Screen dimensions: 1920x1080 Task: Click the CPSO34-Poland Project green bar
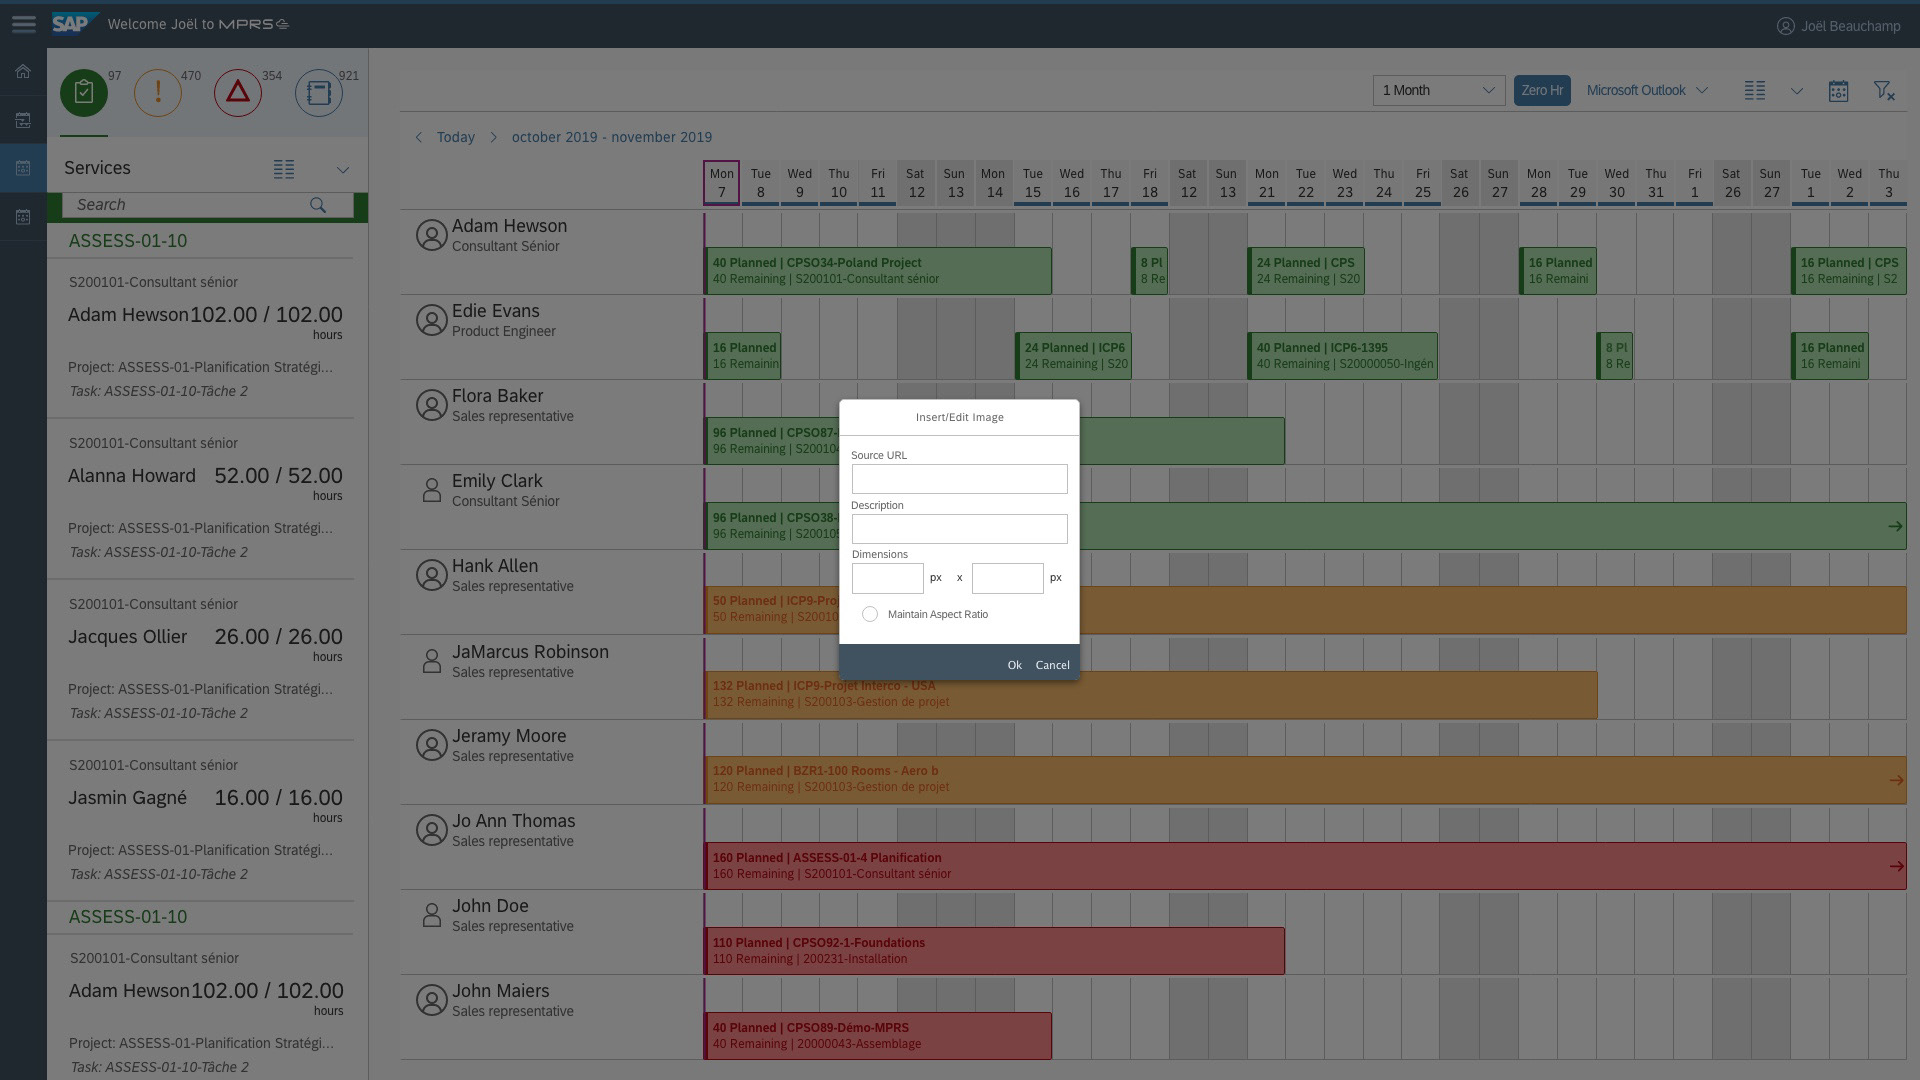(x=878, y=271)
